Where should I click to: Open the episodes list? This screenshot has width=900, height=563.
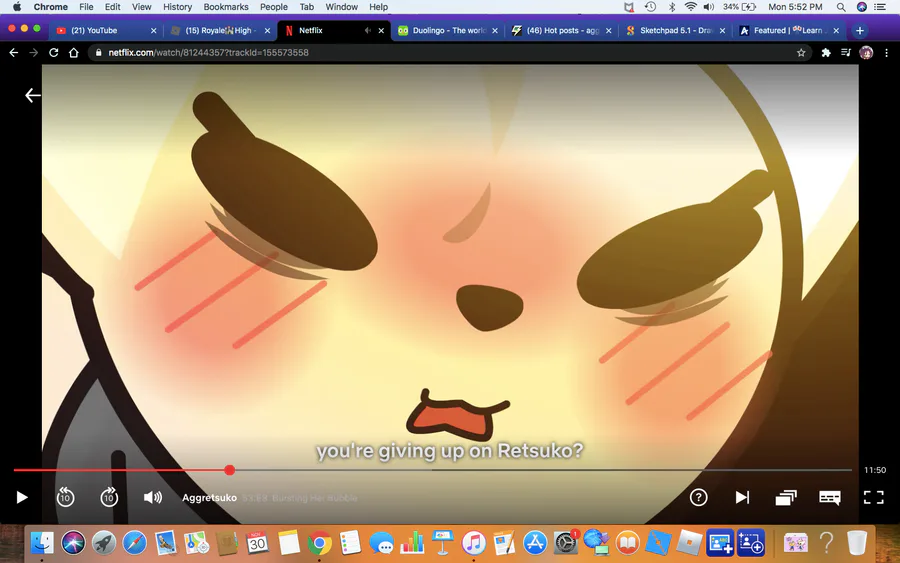pyautogui.click(x=786, y=497)
